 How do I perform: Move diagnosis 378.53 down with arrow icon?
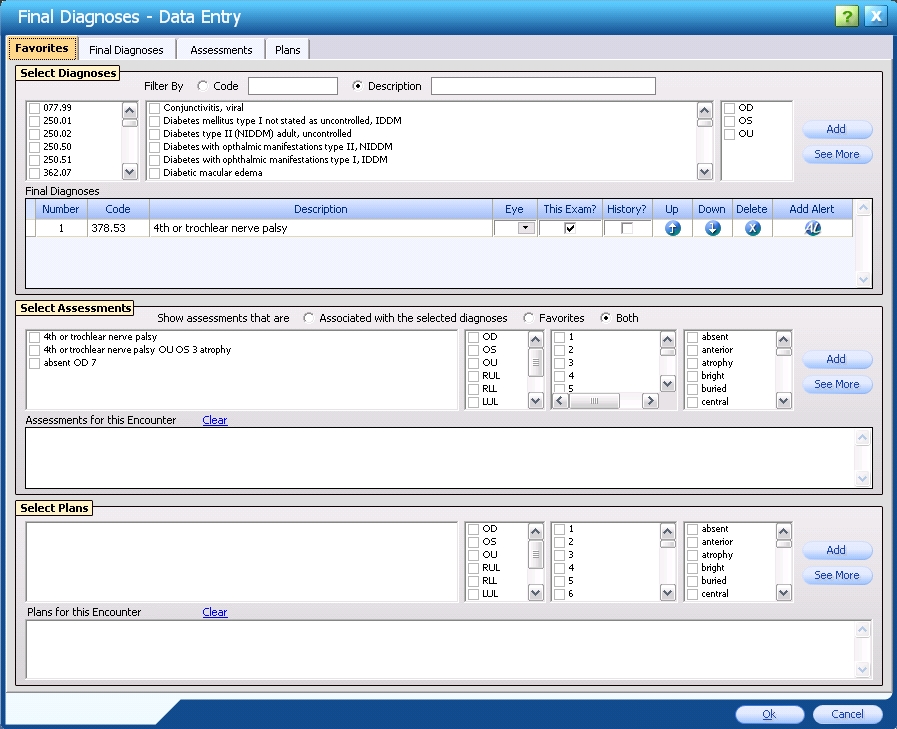coord(712,228)
